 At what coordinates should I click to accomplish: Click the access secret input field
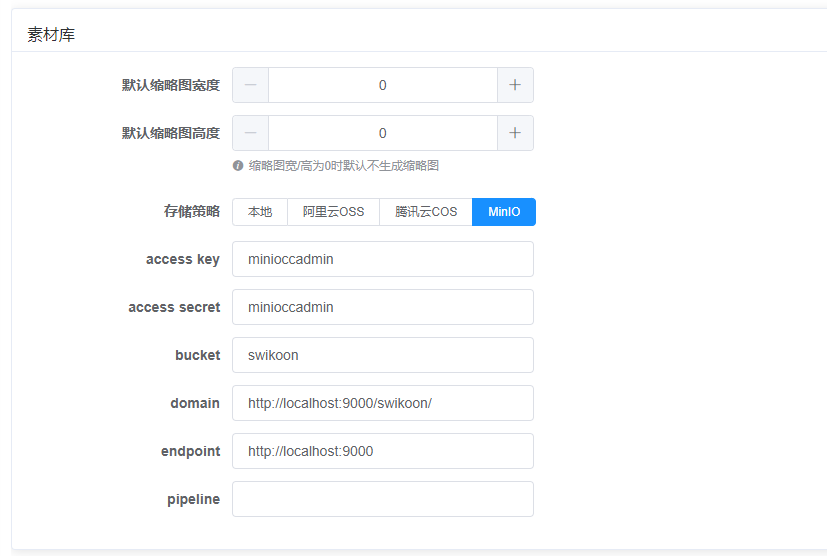[x=382, y=307]
